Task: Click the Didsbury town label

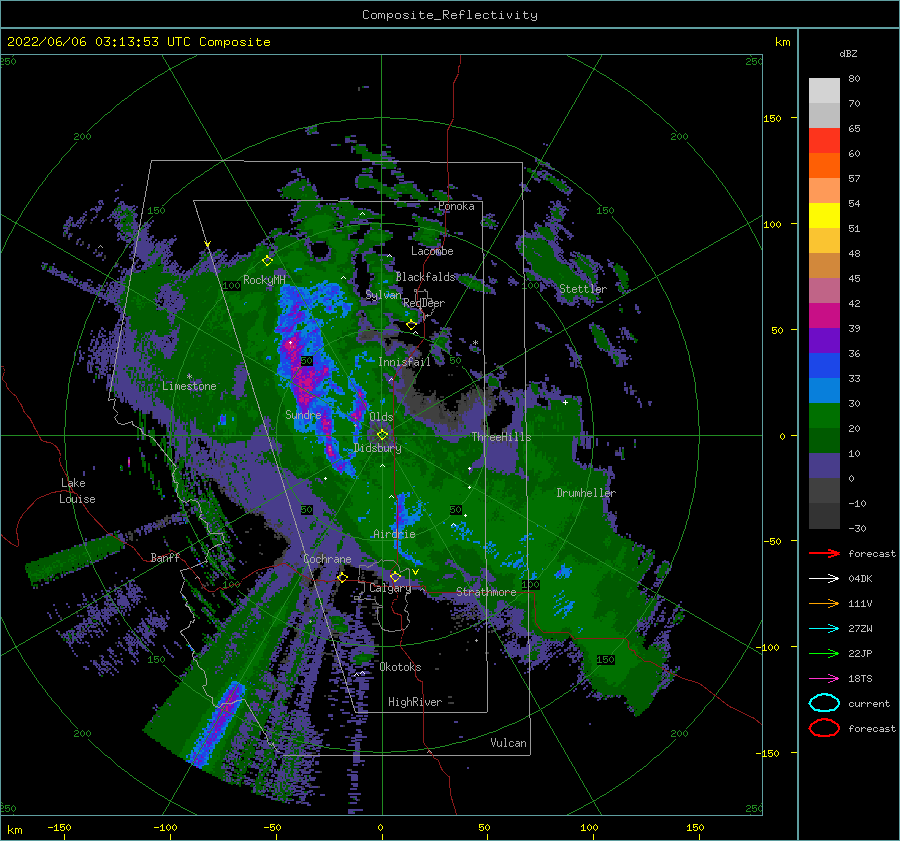Action: pos(378,448)
